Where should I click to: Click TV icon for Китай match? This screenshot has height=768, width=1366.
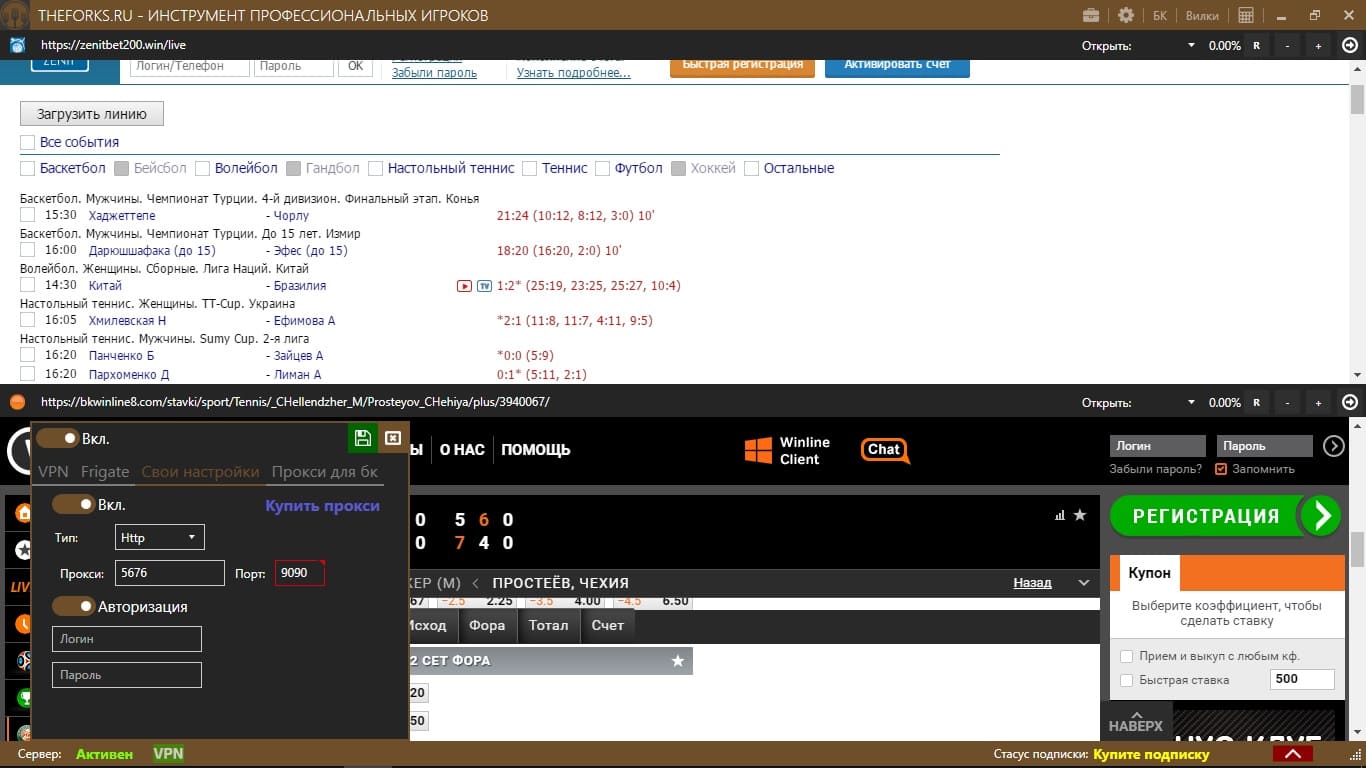(484, 286)
